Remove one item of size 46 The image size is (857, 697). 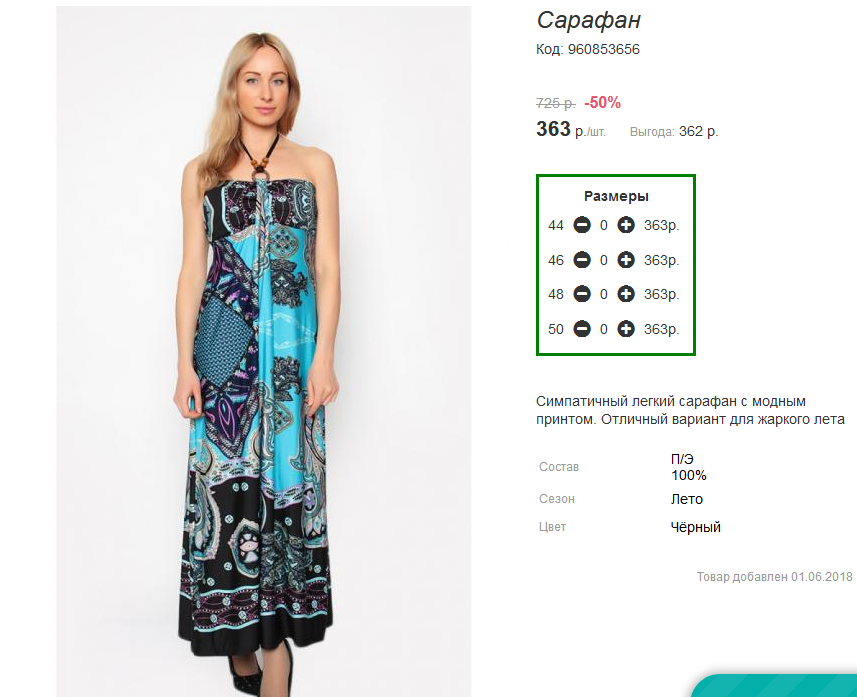[x=582, y=260]
